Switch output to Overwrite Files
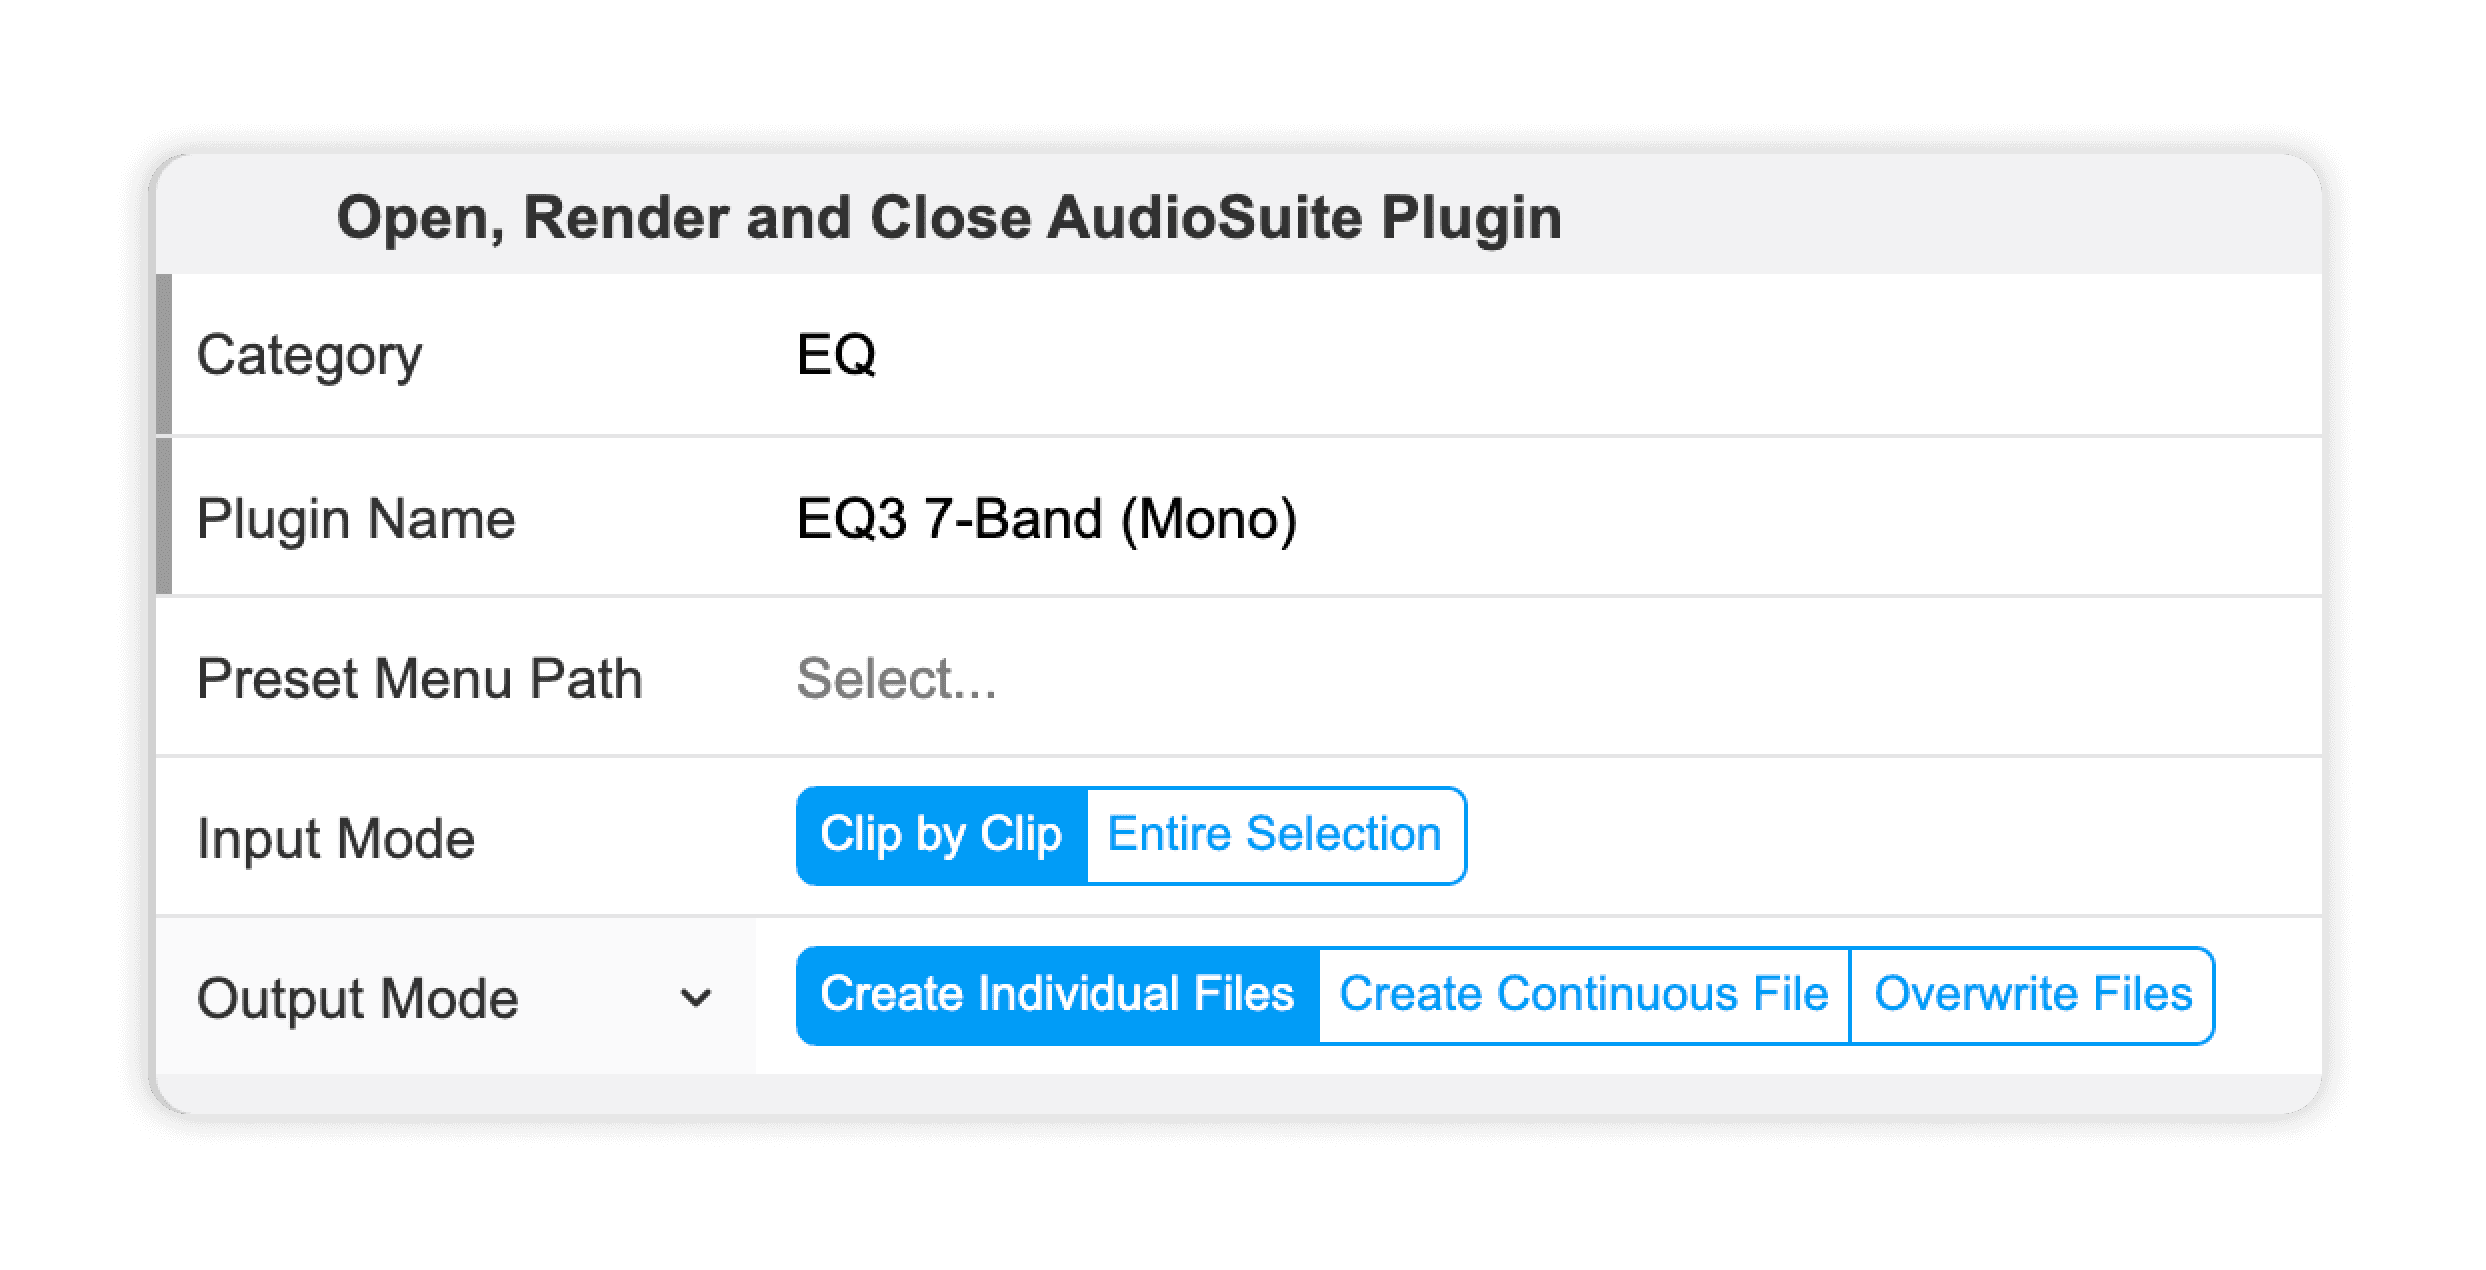This screenshot has height=1270, width=2486. (2033, 993)
